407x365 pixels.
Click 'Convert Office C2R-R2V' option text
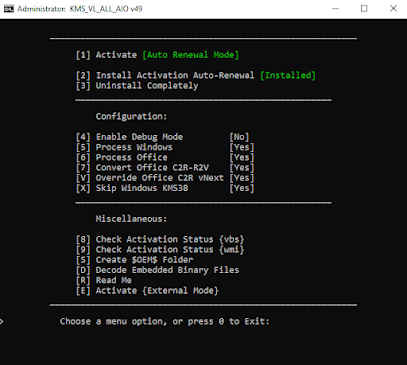click(152, 168)
